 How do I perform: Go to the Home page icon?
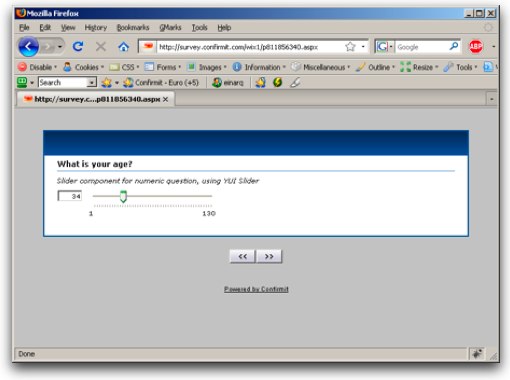(x=123, y=47)
